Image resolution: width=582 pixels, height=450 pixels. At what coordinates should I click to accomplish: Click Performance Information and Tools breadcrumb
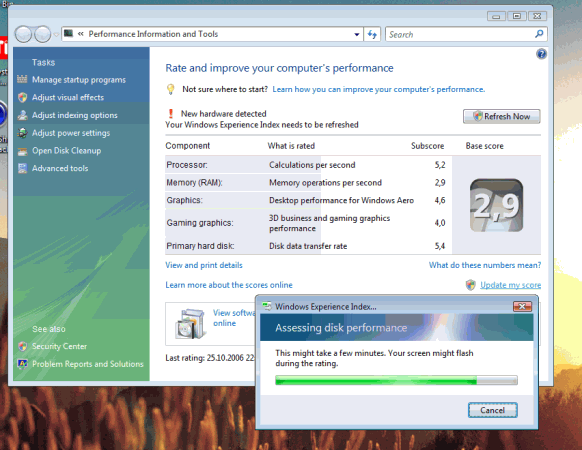tap(153, 34)
